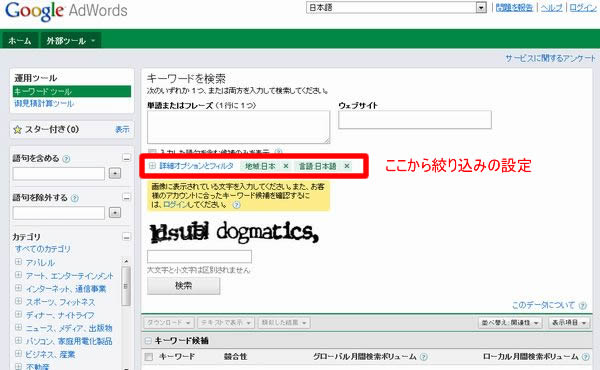
Task: Expand the インターネット、通信事業 category
Action: pos(18,288)
